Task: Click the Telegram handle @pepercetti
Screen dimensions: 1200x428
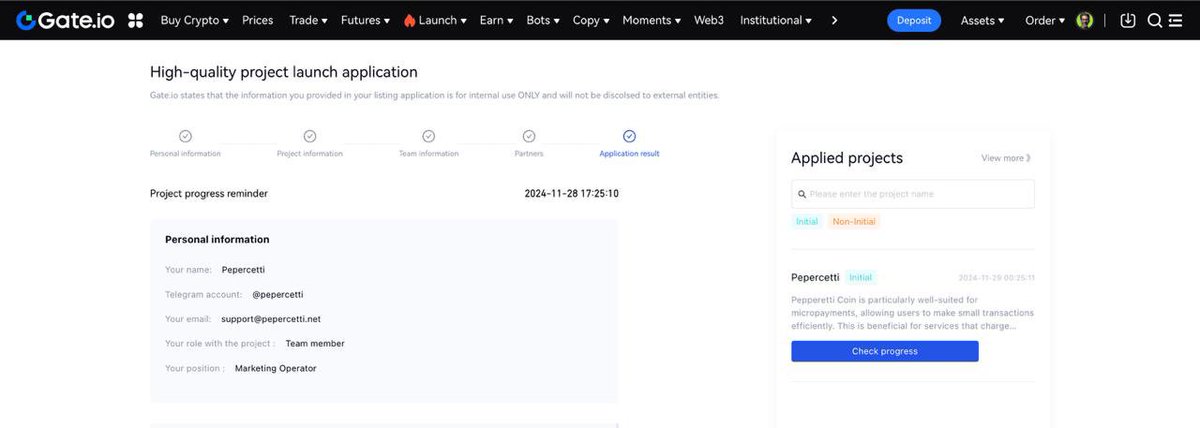Action: click(x=278, y=295)
